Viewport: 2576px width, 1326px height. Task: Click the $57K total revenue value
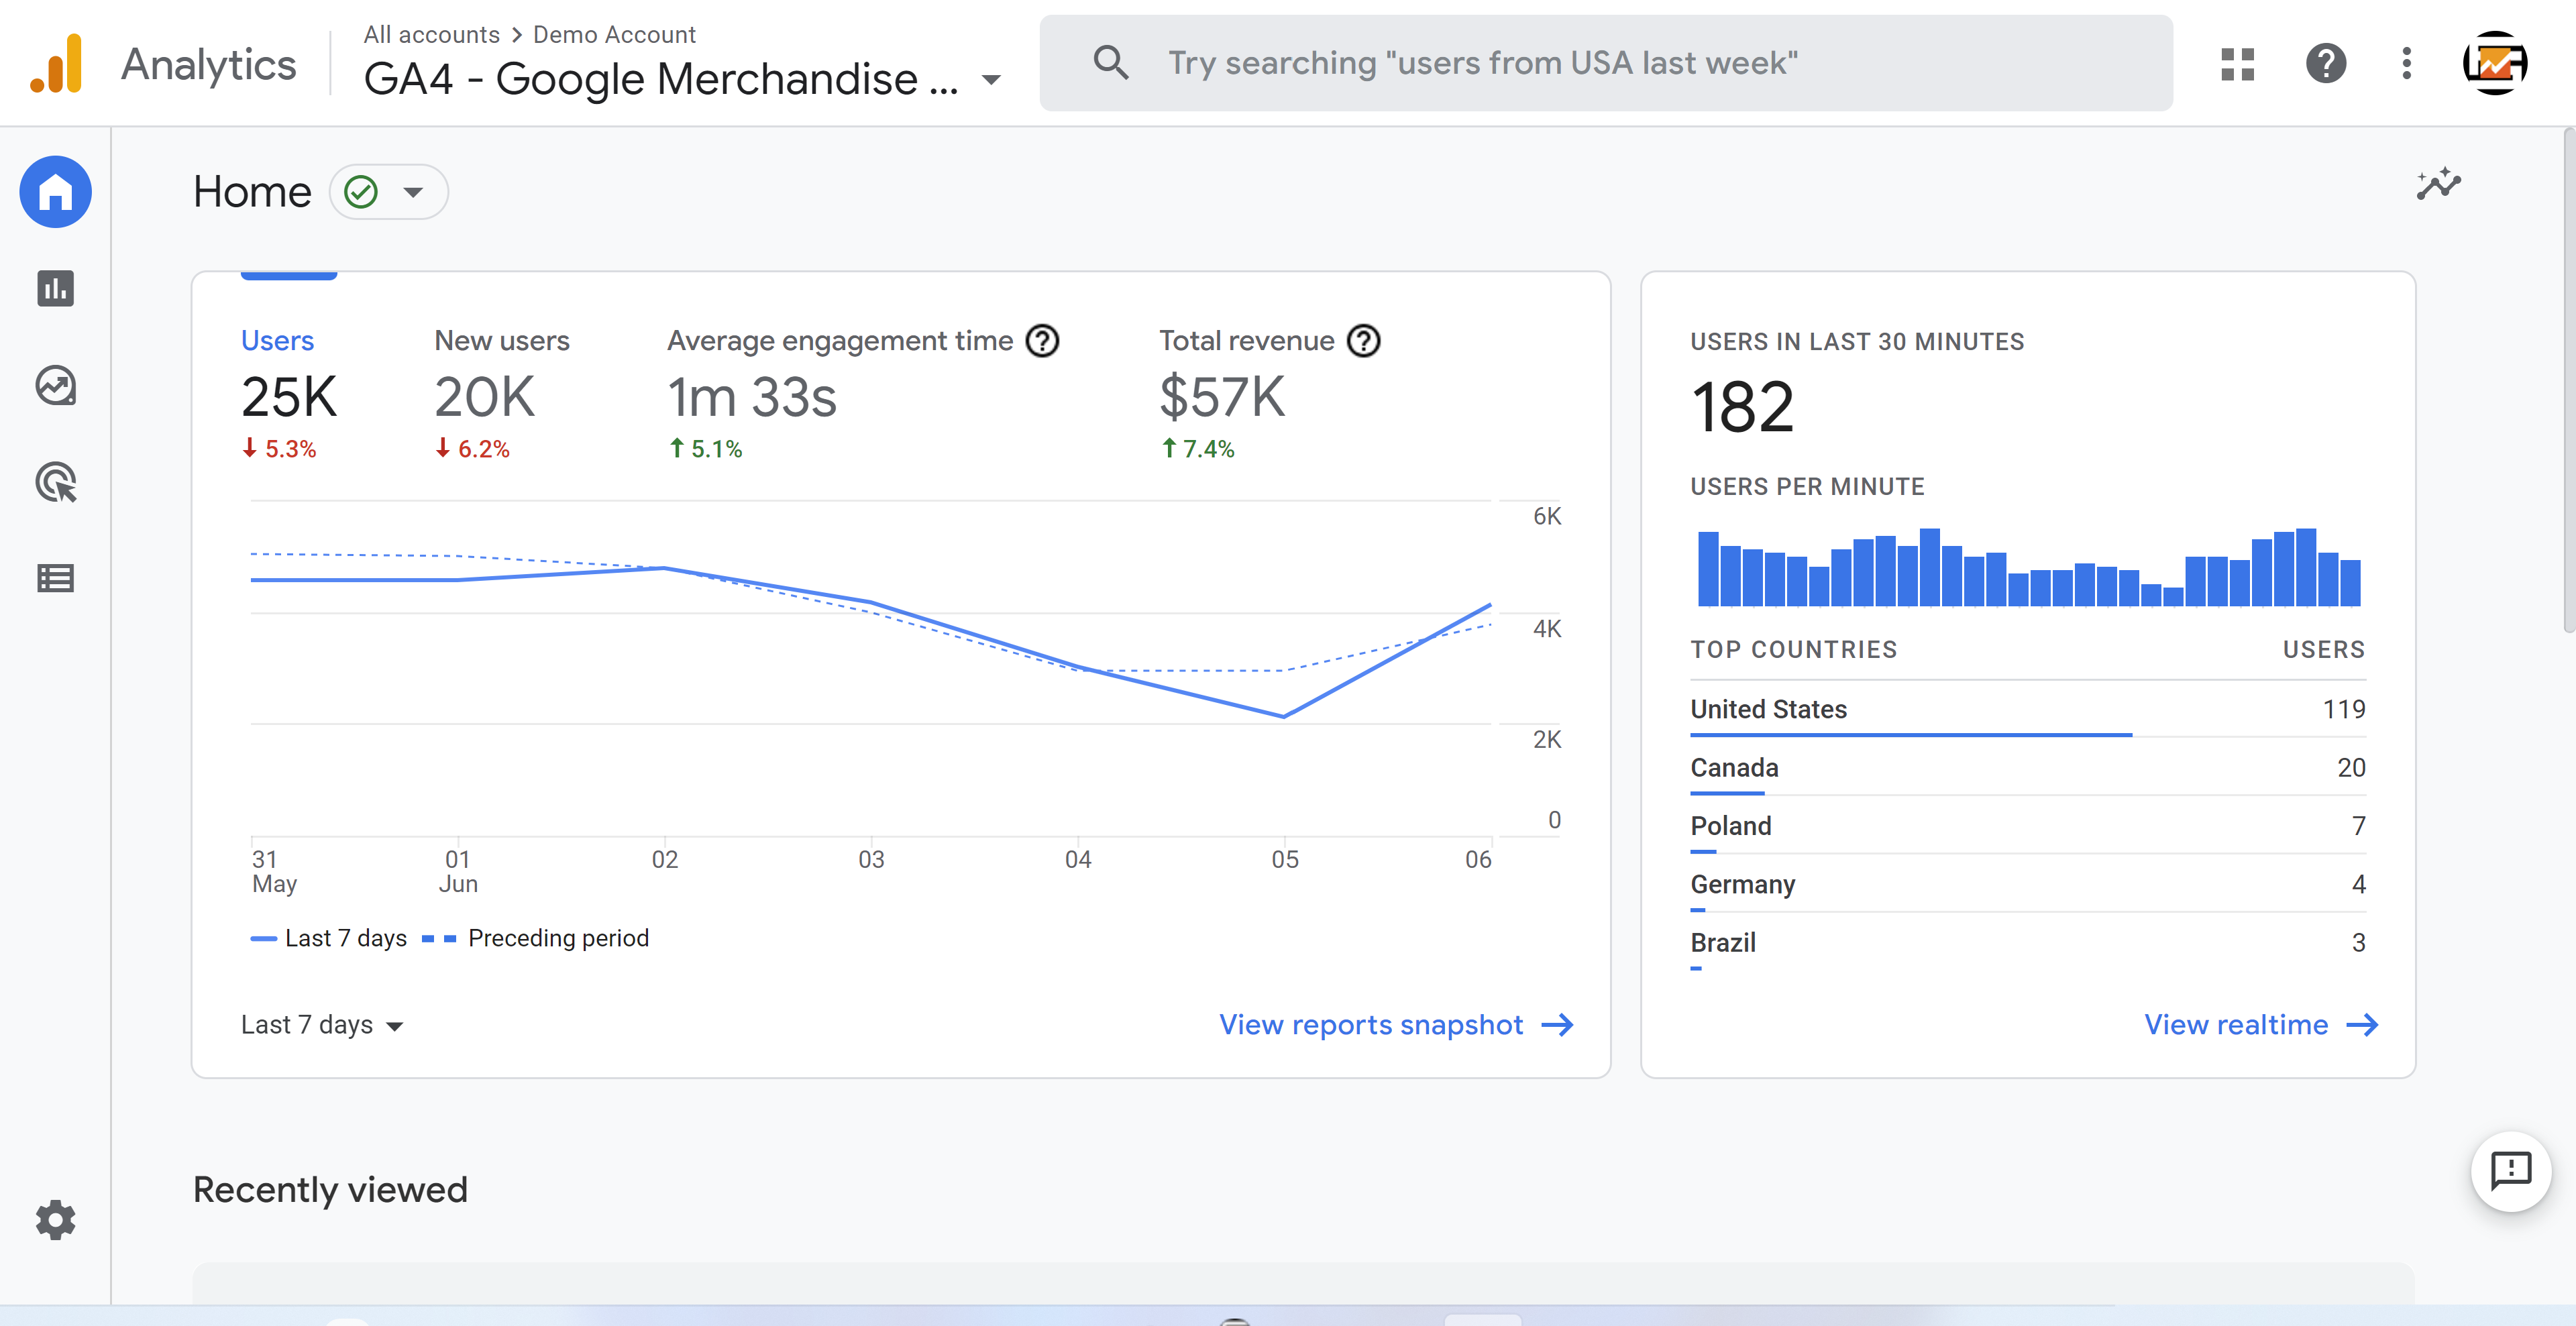(1221, 397)
